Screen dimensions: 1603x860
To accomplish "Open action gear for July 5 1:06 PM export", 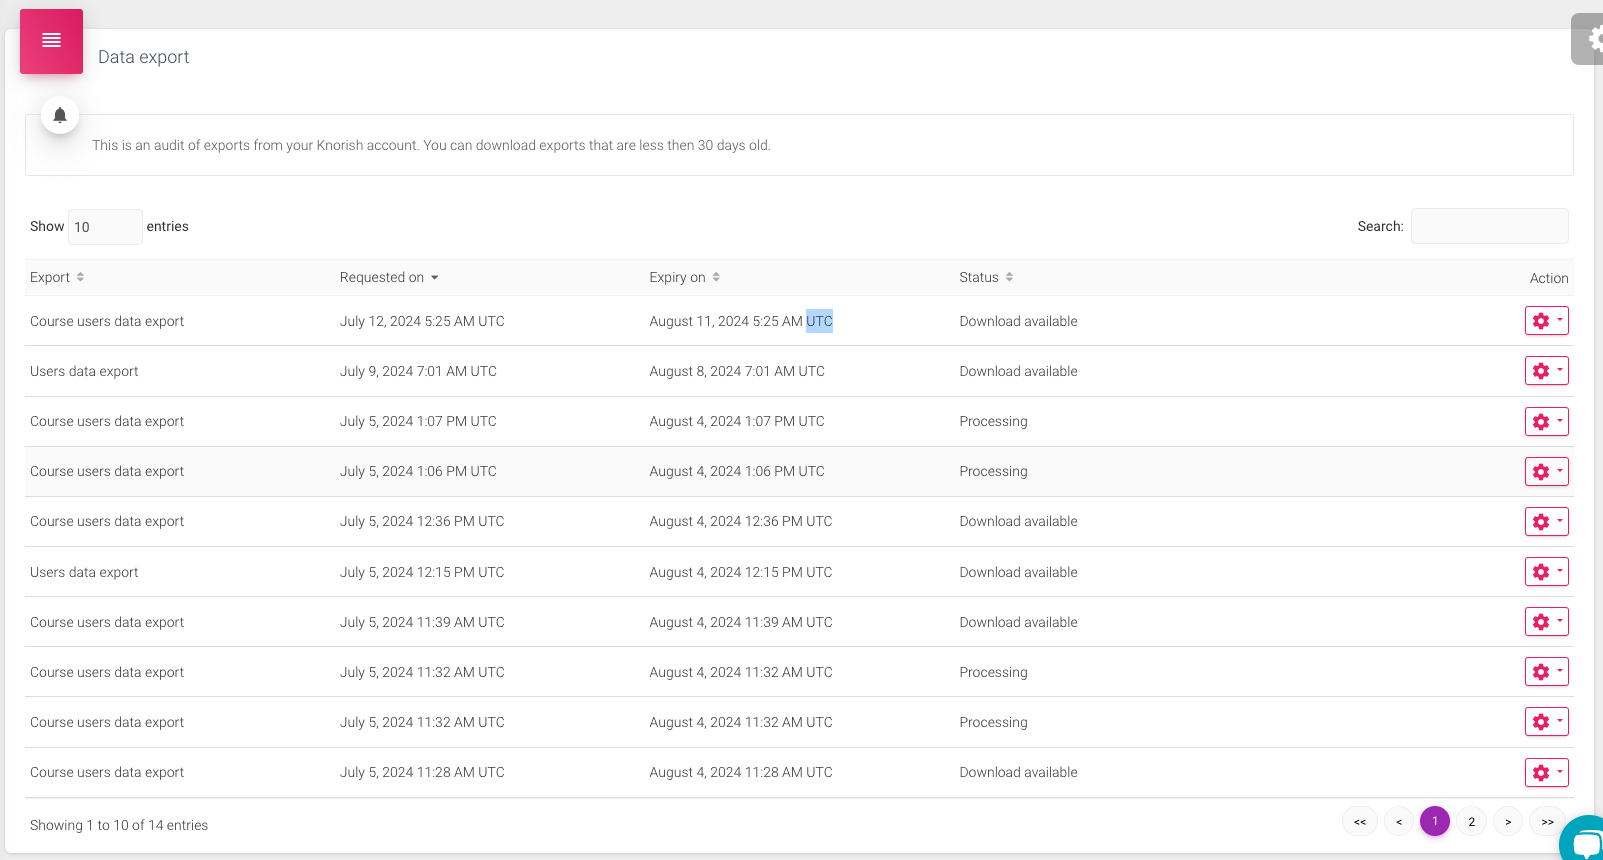I will tap(1546, 471).
